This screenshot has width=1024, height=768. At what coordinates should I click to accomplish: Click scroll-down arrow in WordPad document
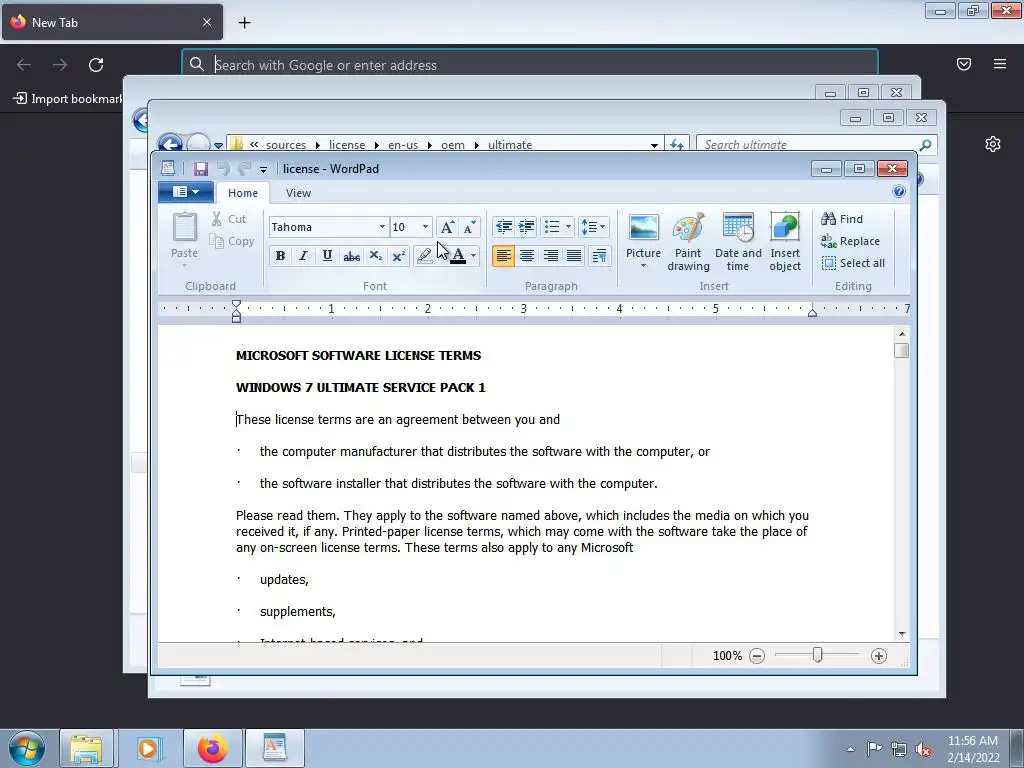[902, 633]
